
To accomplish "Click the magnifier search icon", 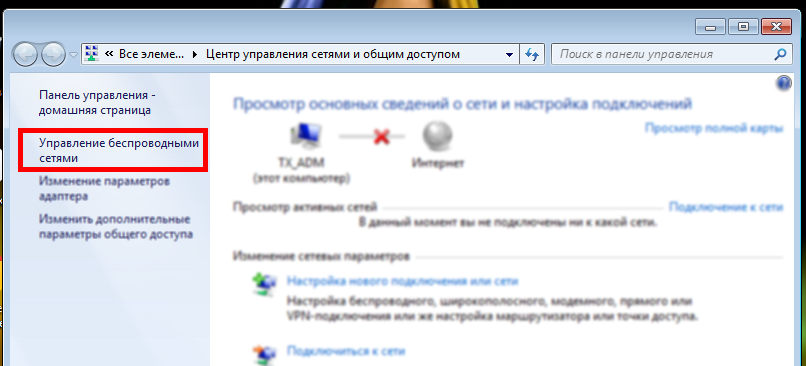I will click(x=779, y=54).
